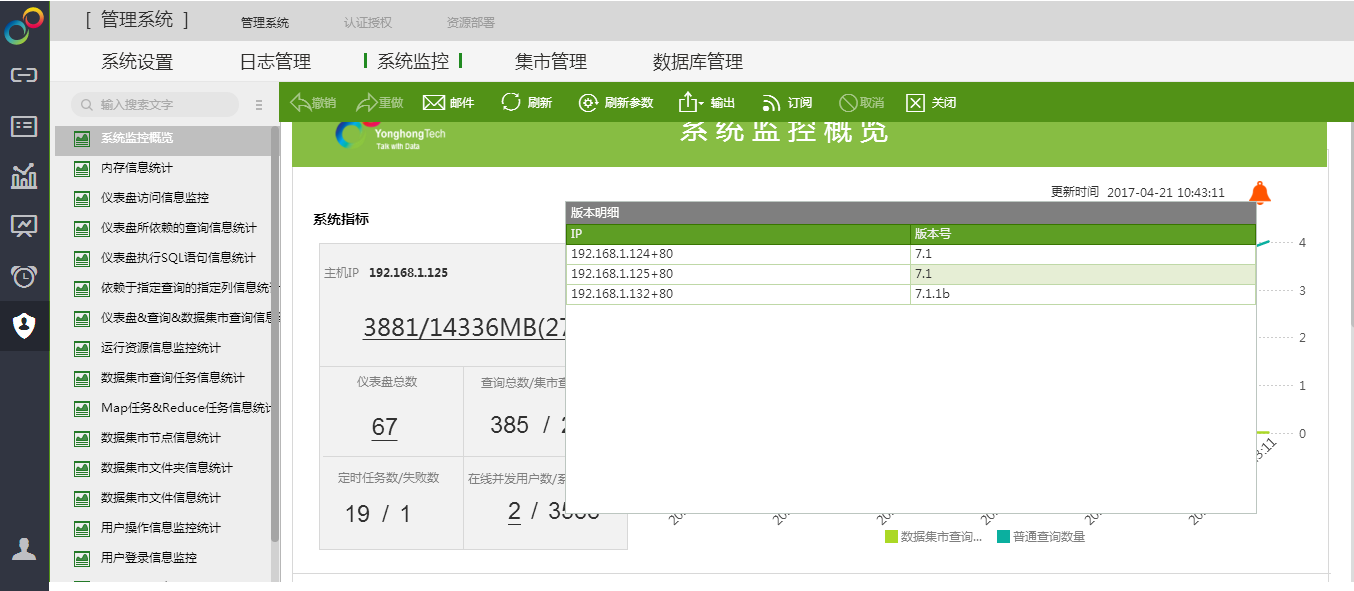Click the 订阅 (Subscribe) feed icon
The height and width of the screenshot is (591, 1354).
pos(771,103)
